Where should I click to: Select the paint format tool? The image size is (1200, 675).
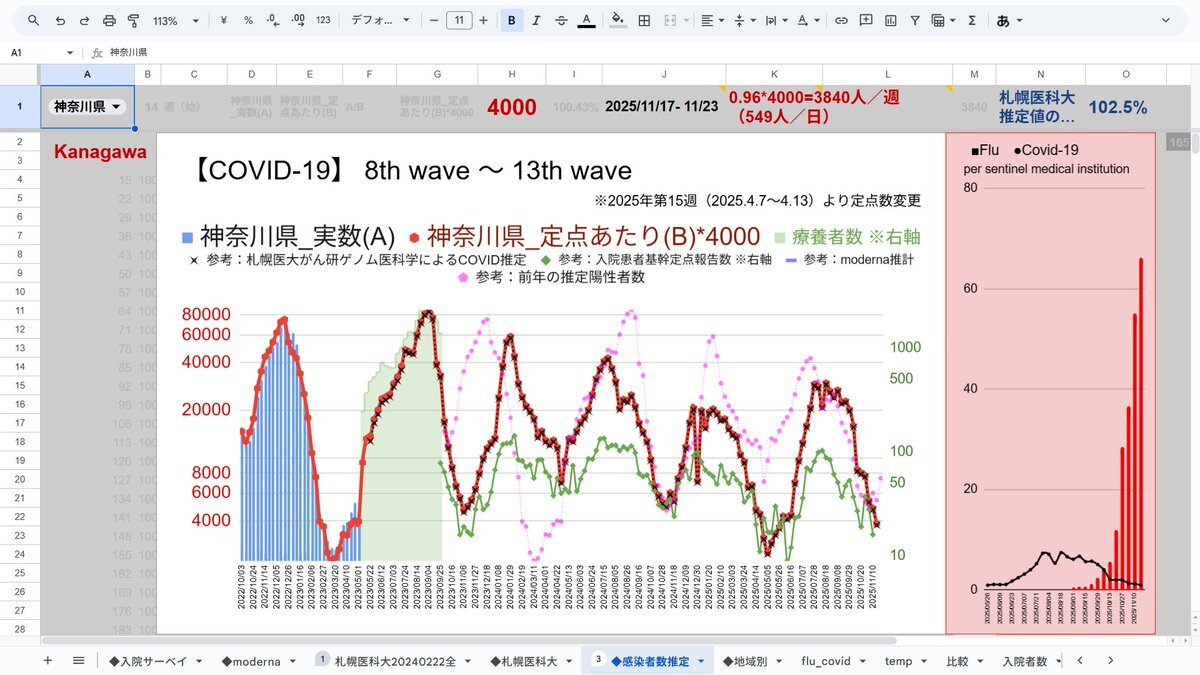[133, 20]
